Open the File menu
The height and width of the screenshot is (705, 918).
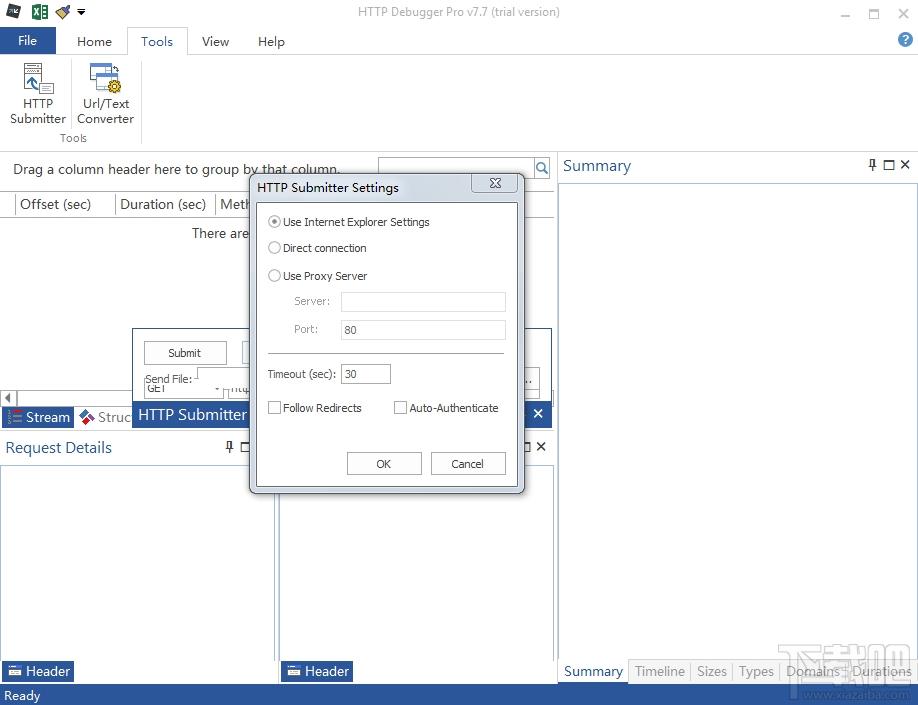point(28,40)
